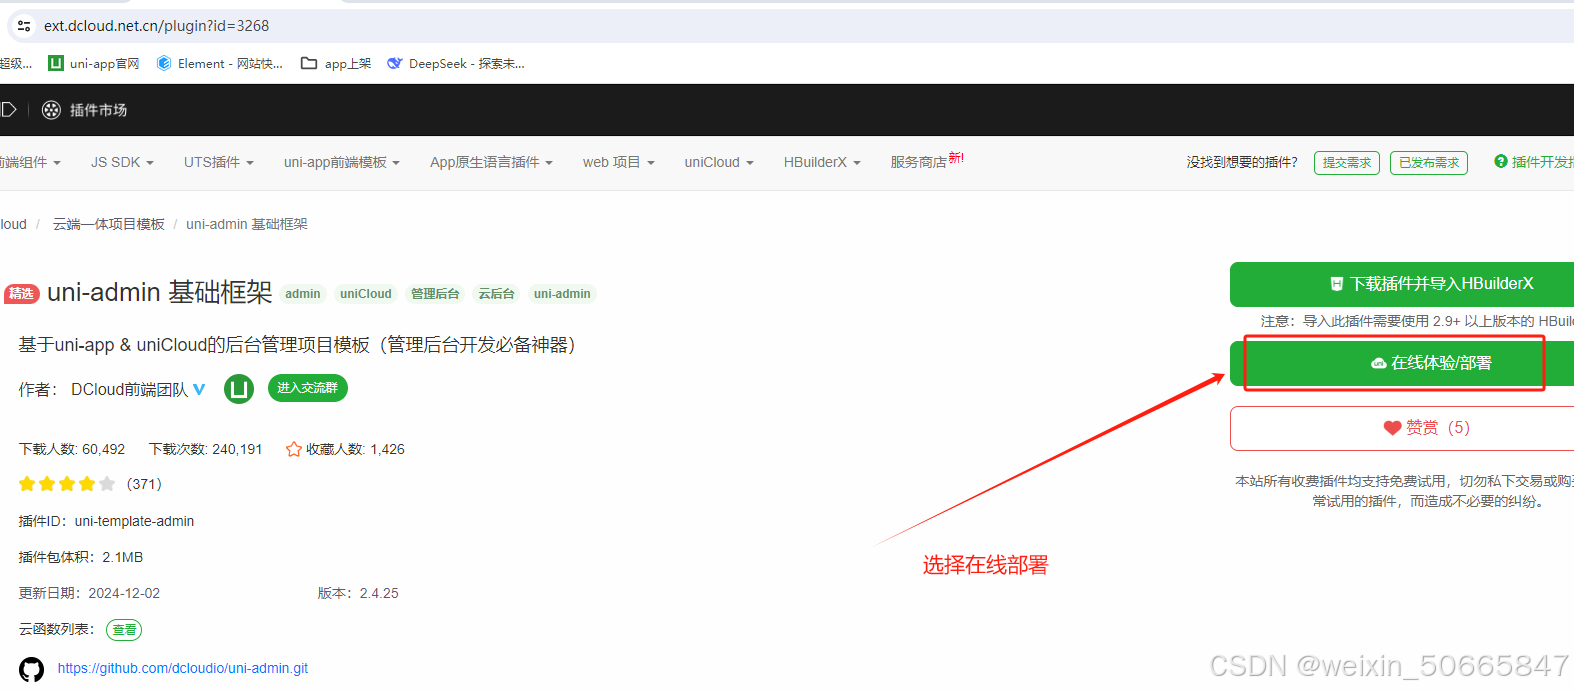Viewport: 1574px width, 693px height.
Task: Click the 插件市场 logo icon
Action: click(51, 110)
